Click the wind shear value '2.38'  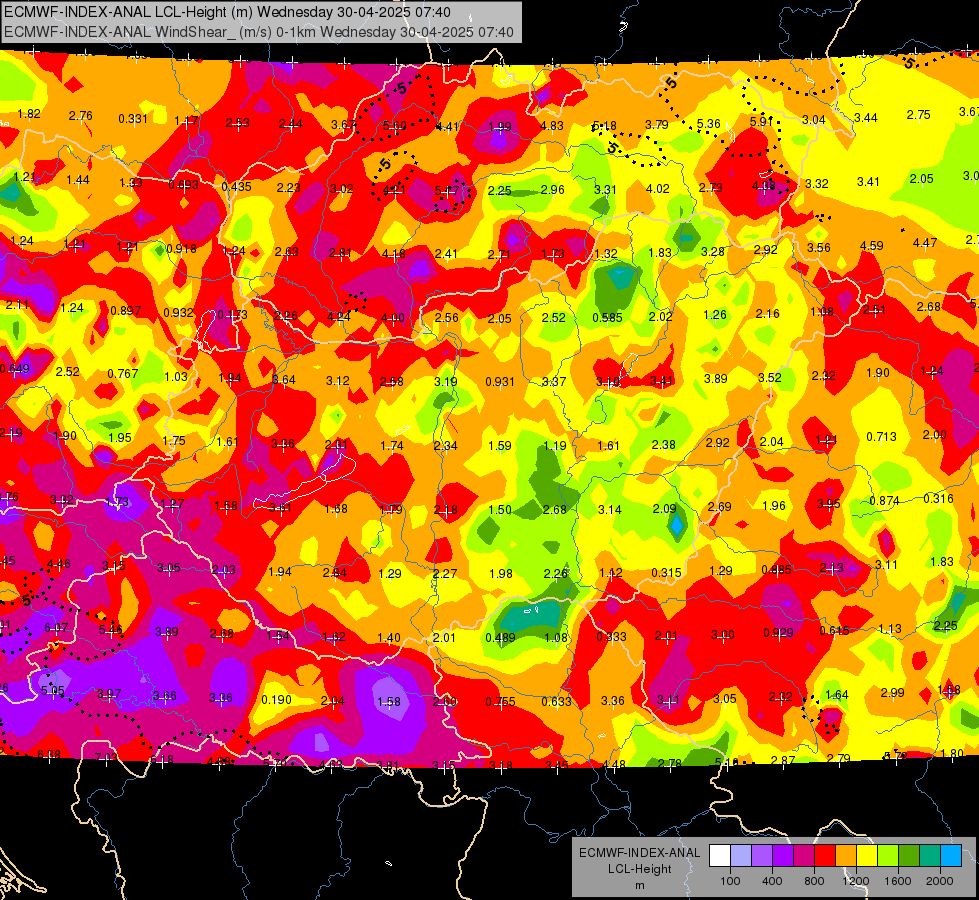(664, 445)
